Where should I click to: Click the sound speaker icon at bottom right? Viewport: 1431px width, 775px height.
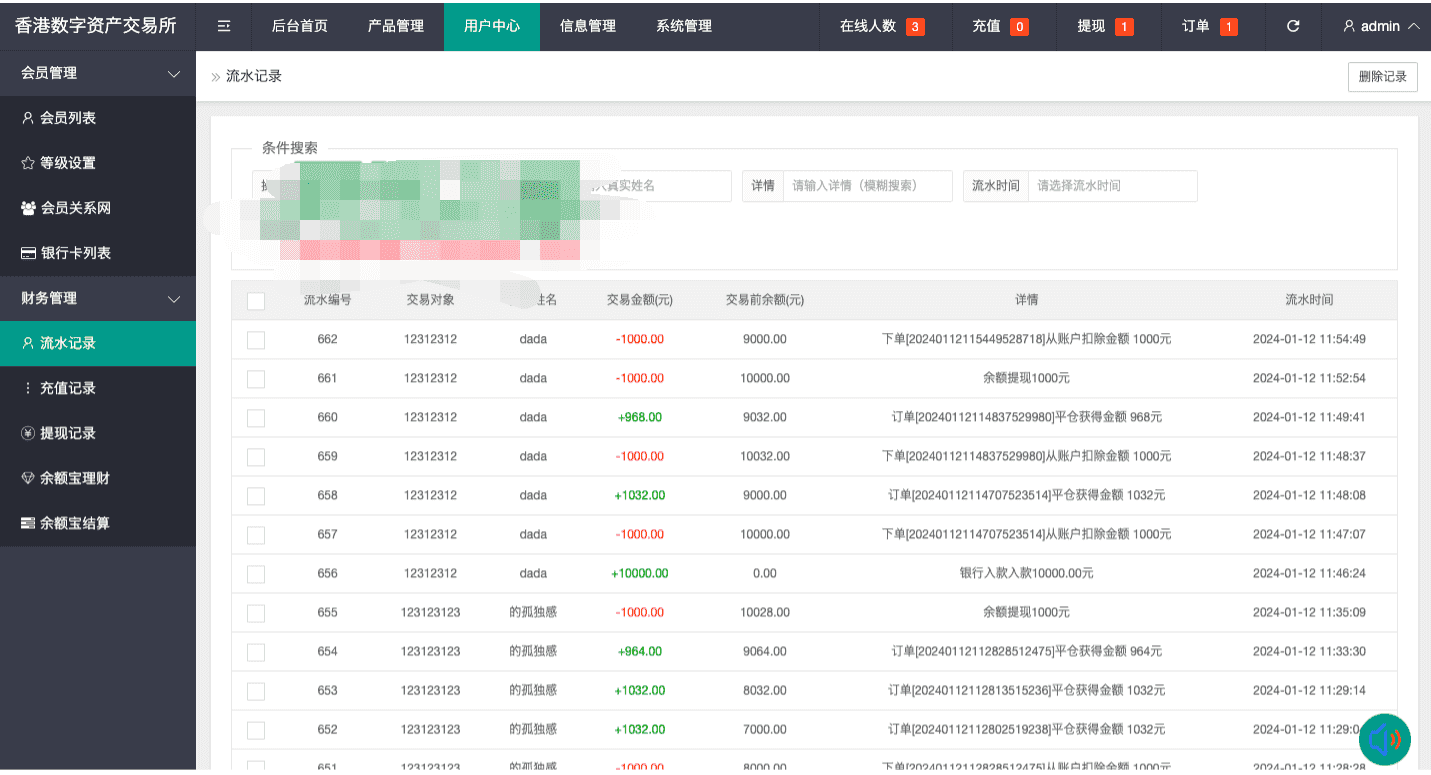pos(1385,740)
